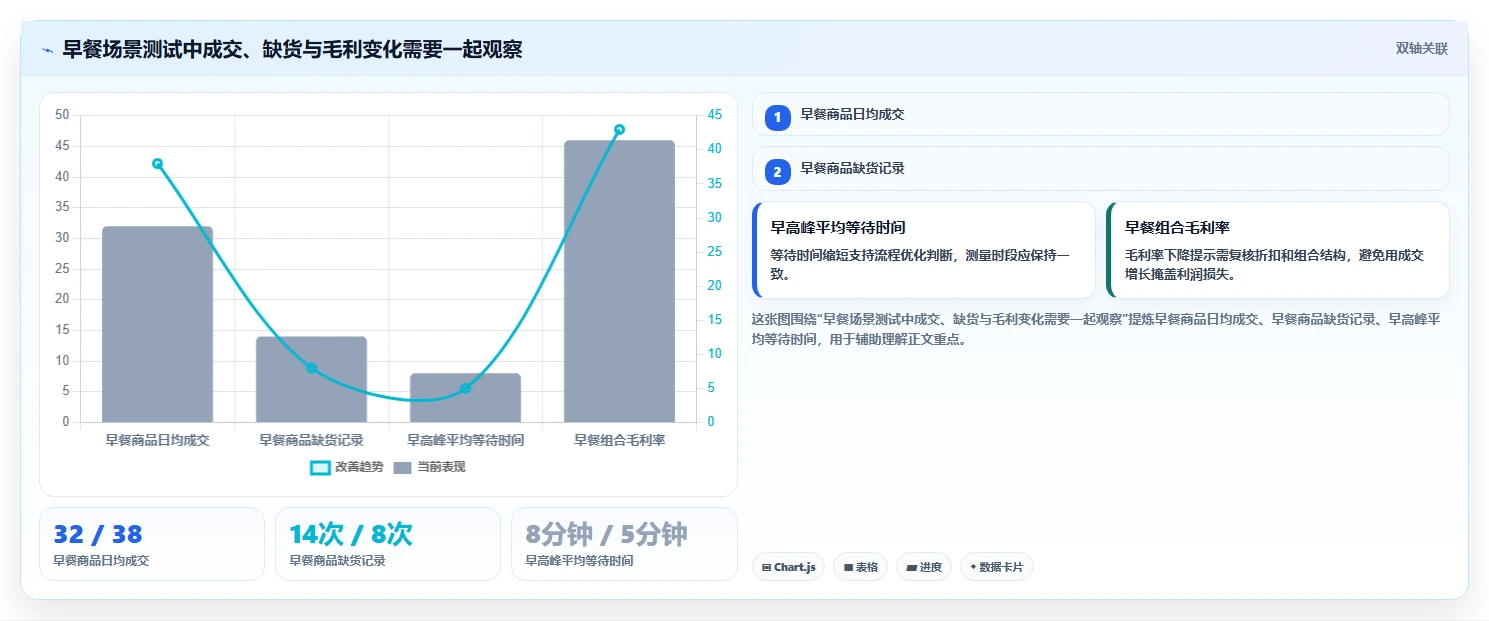Click the left axis value 50

[x=62, y=115]
